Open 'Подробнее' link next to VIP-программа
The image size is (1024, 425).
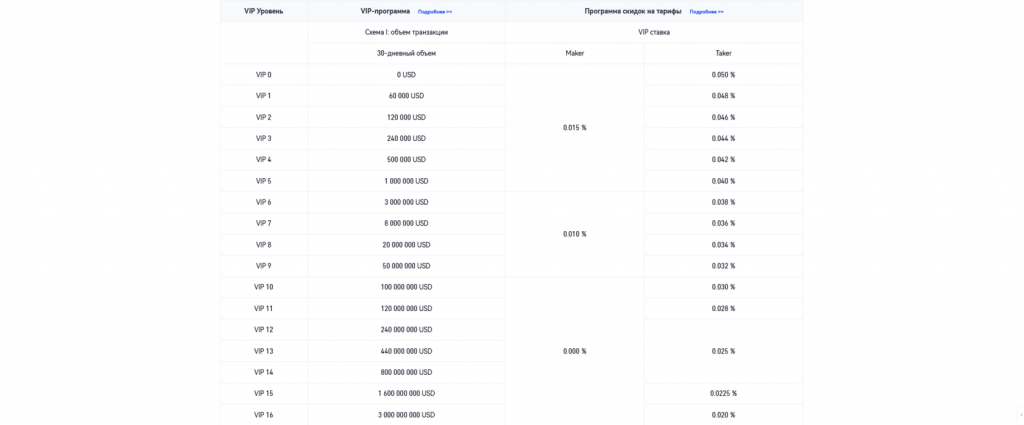[435, 12]
